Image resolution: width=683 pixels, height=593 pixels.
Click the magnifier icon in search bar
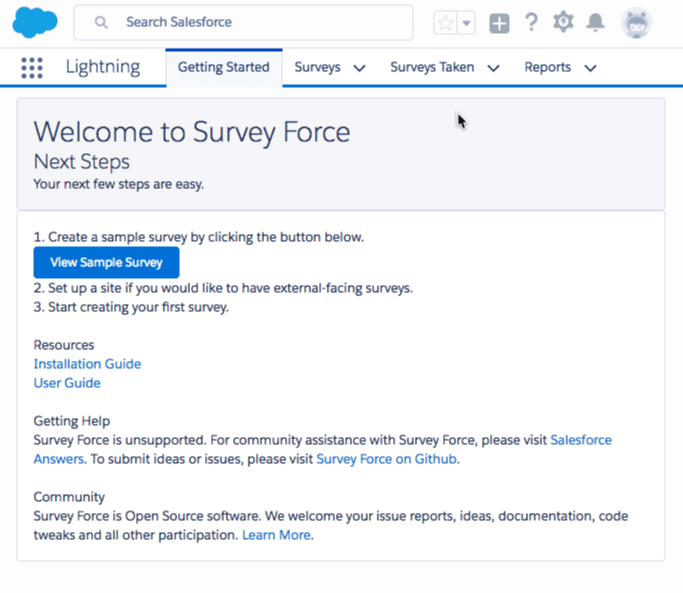point(101,22)
